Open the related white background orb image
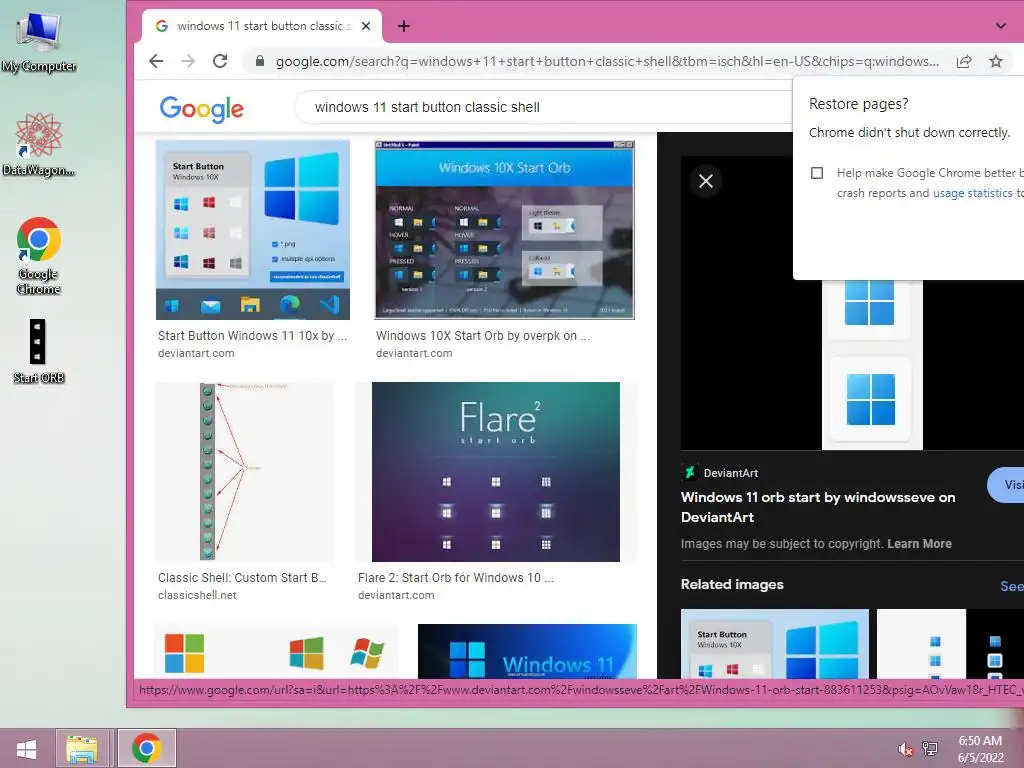 (x=921, y=644)
